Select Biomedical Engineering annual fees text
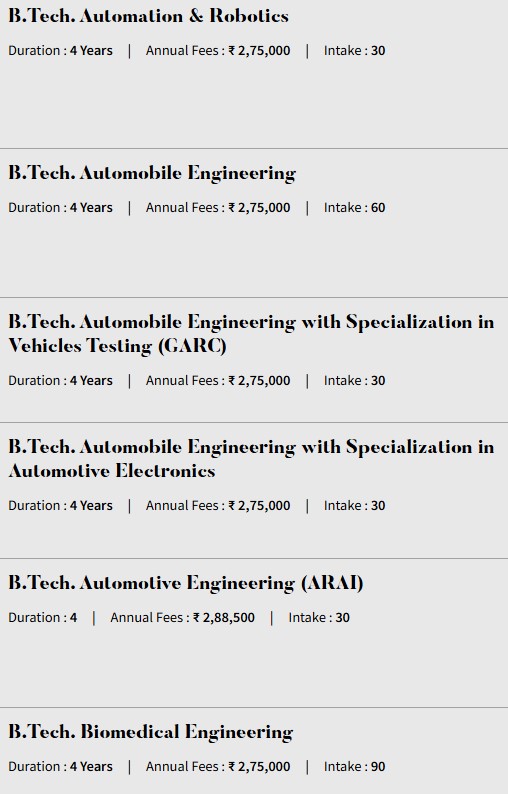Viewport: 508px width, 794px height. pos(218,767)
